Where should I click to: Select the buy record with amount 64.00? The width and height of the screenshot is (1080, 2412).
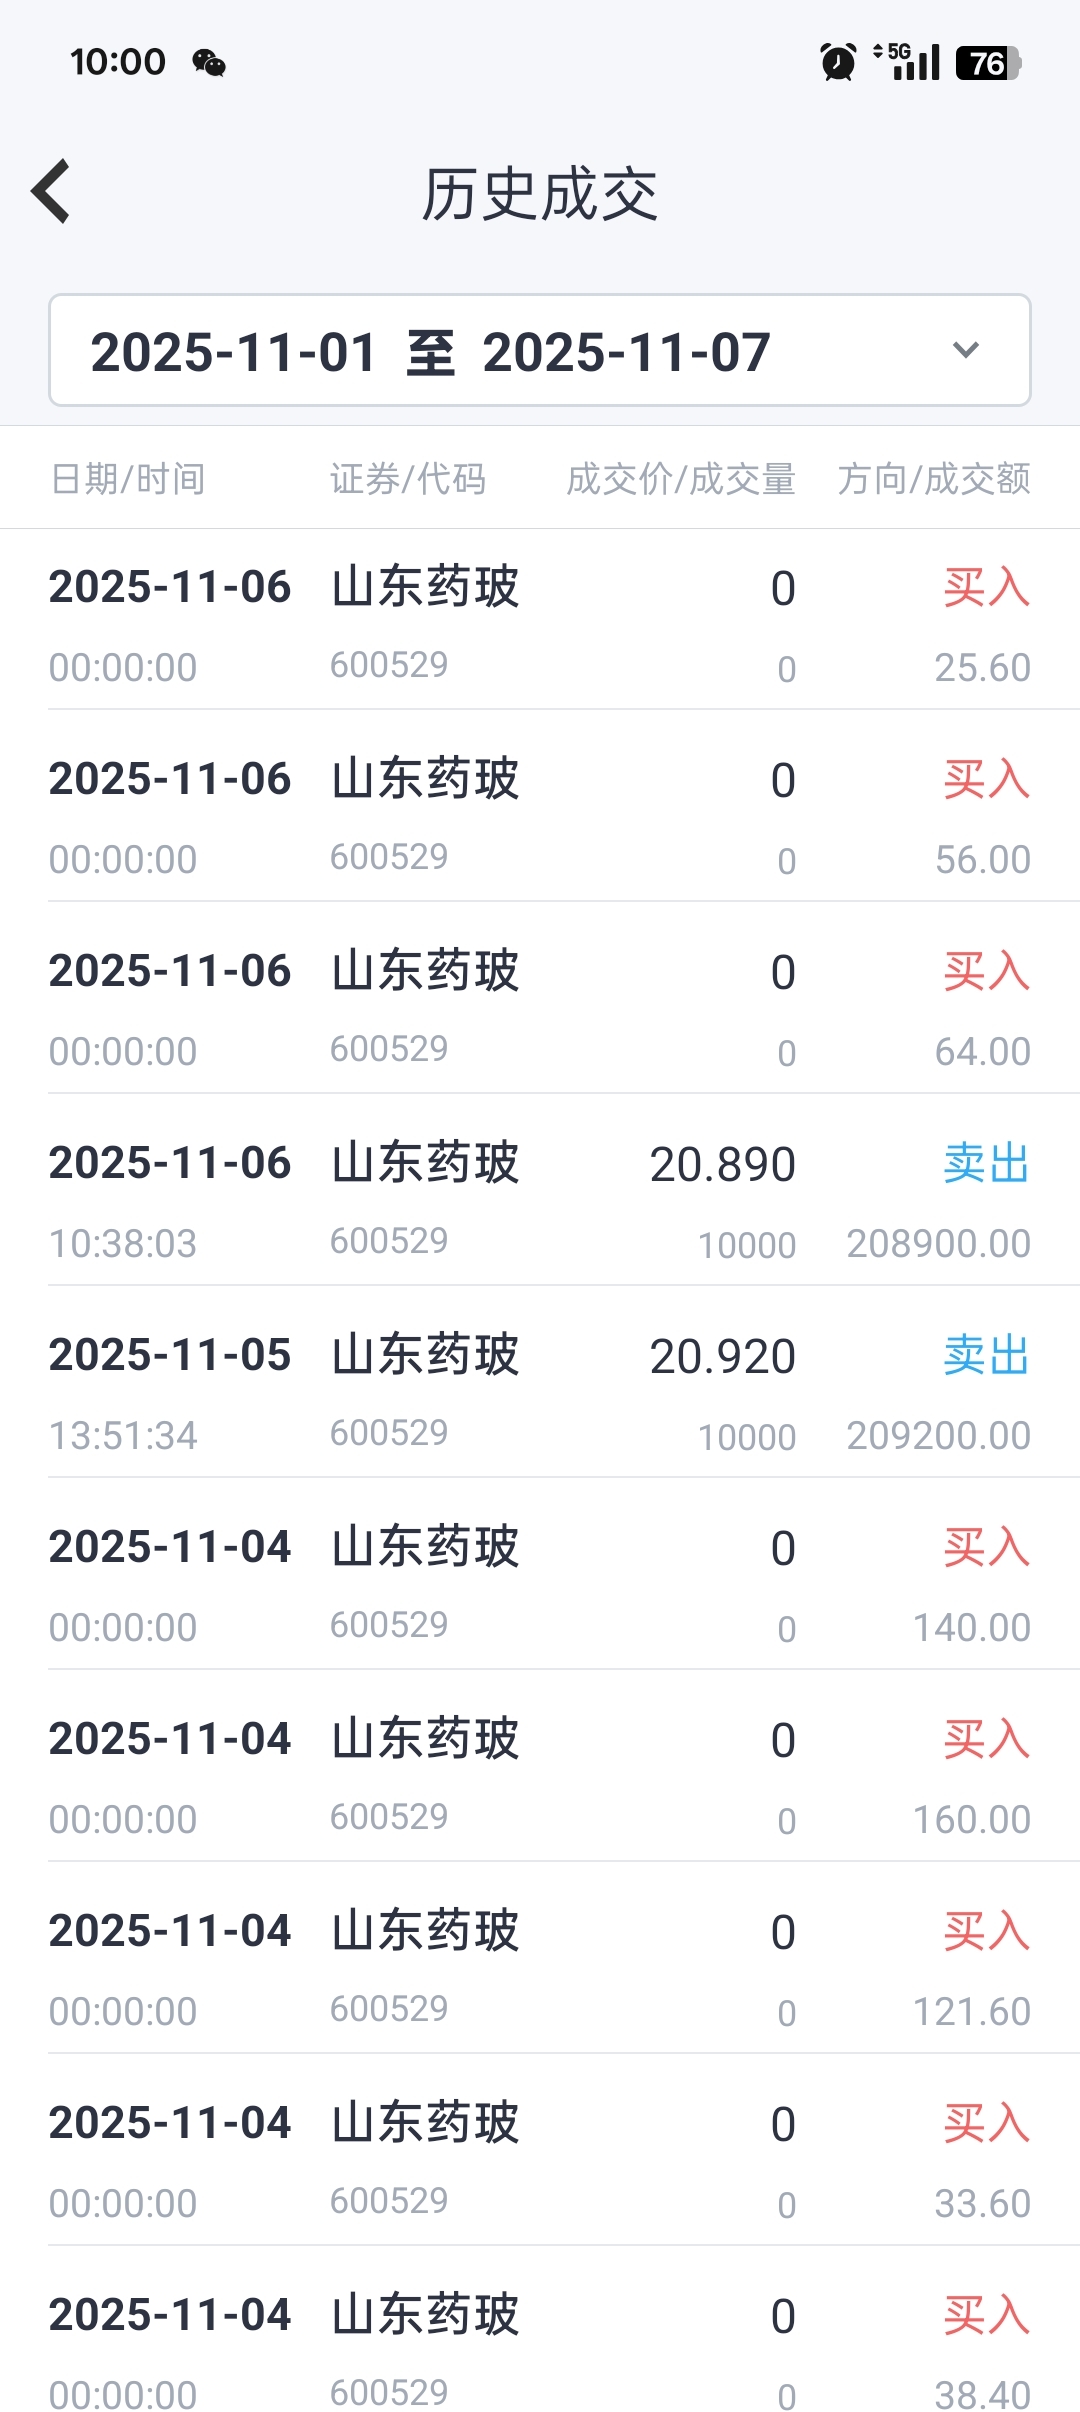(x=540, y=1009)
